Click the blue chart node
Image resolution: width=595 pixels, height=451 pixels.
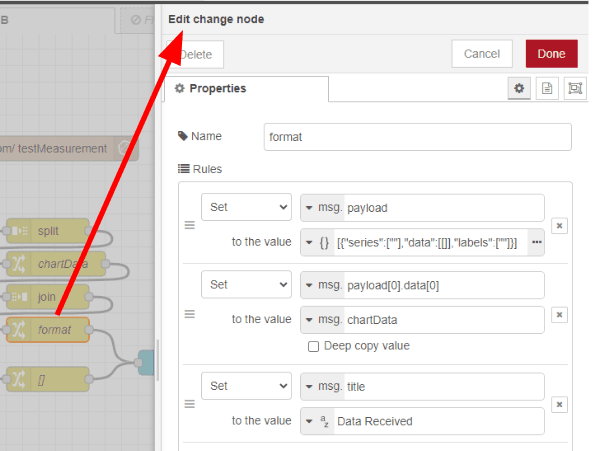(146, 363)
